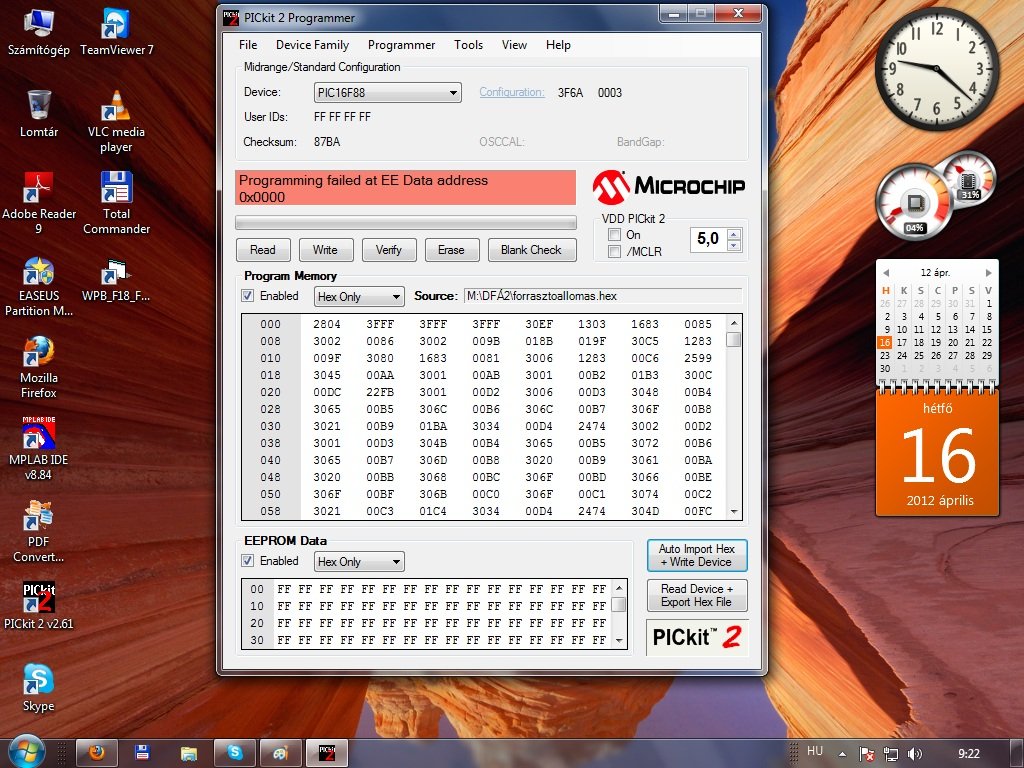Open the Device Family menu
This screenshot has height=768, width=1024.
click(x=312, y=45)
